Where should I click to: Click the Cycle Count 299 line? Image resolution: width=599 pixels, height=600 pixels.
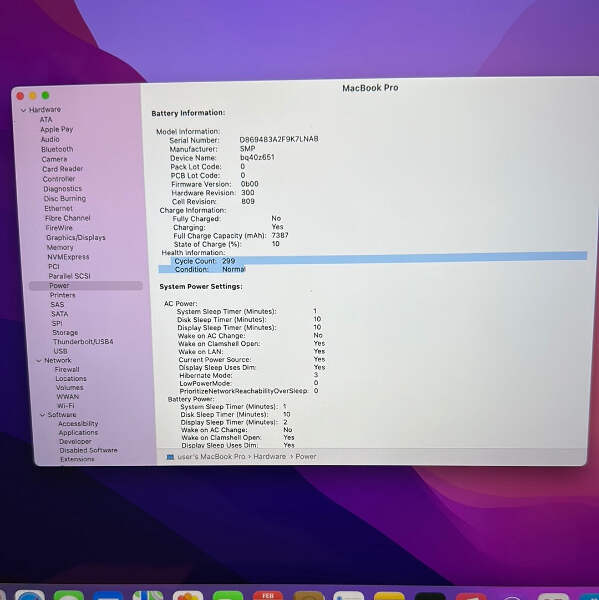[x=379, y=261]
